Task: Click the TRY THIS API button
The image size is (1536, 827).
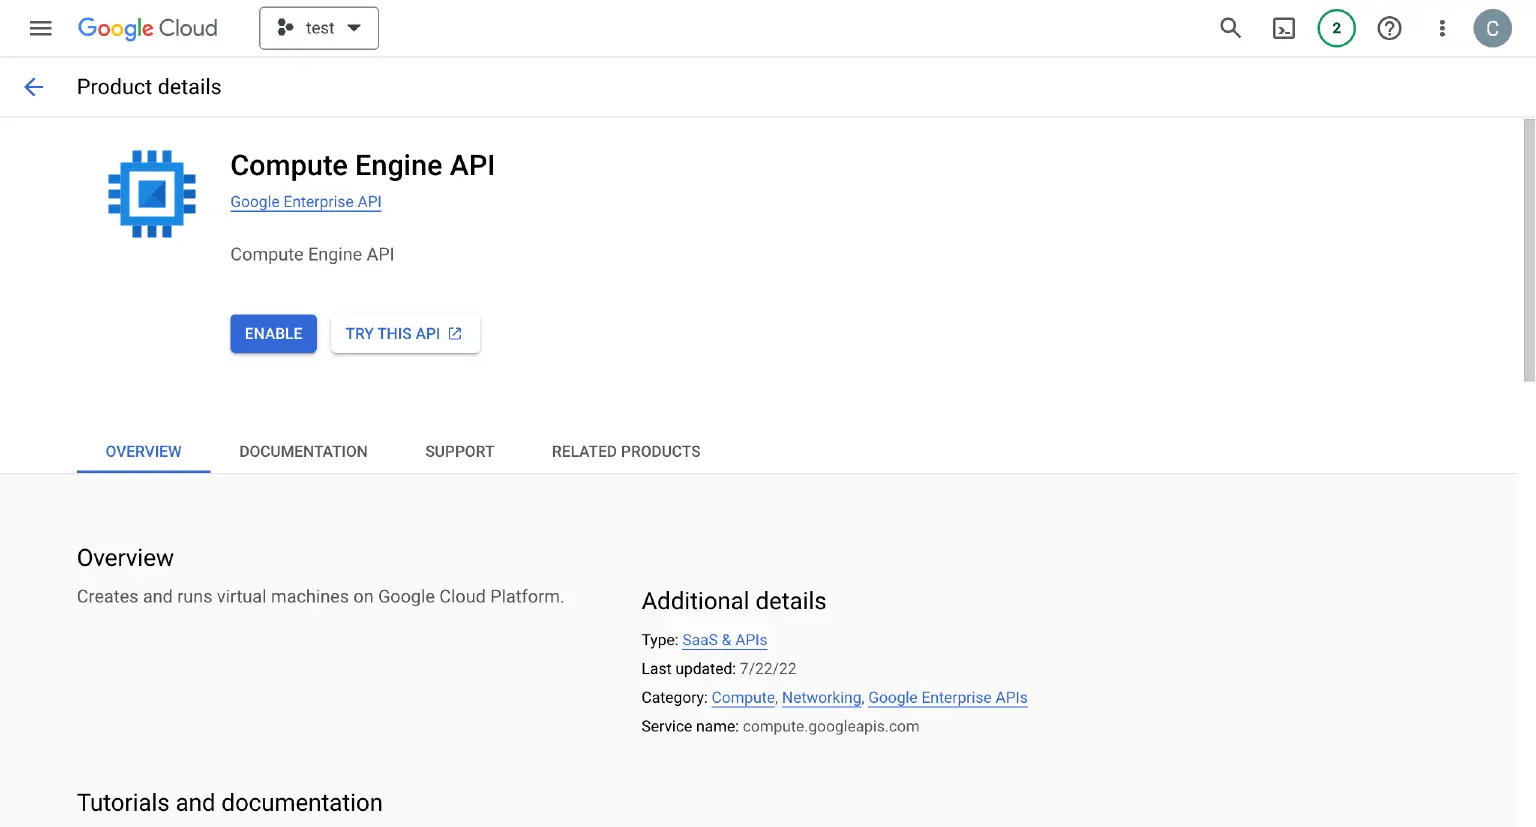Action: click(405, 334)
